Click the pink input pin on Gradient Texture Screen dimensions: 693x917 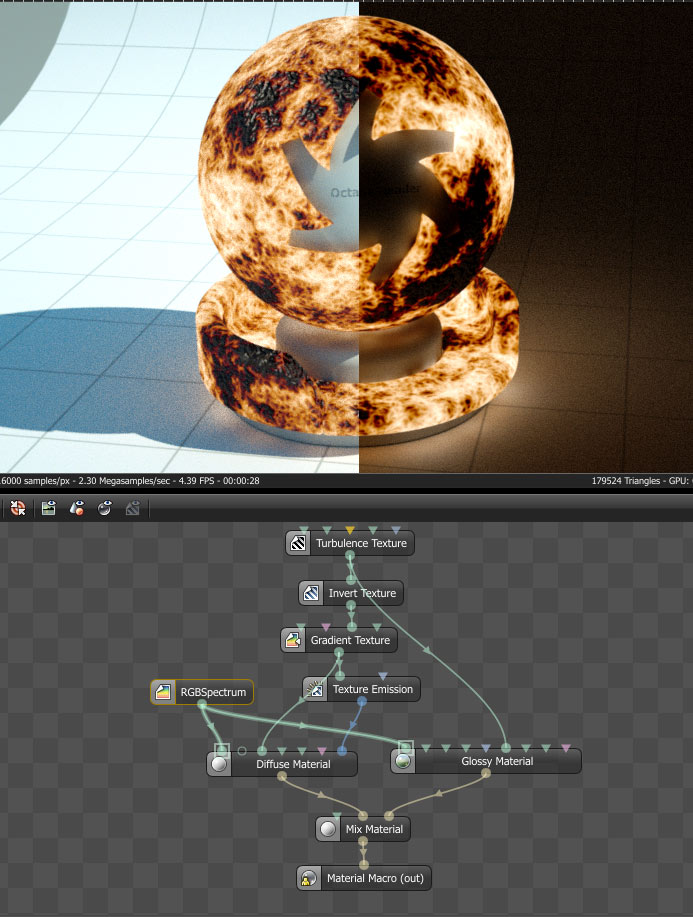tap(326, 628)
